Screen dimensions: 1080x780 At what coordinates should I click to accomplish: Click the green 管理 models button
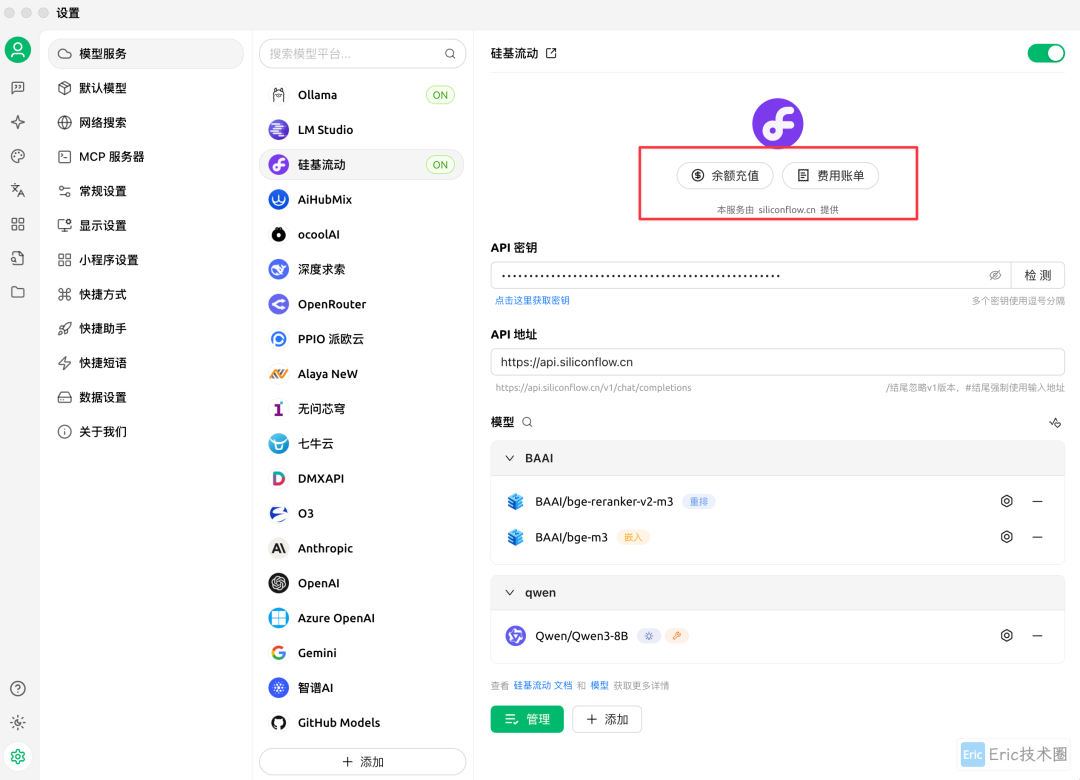(x=527, y=719)
